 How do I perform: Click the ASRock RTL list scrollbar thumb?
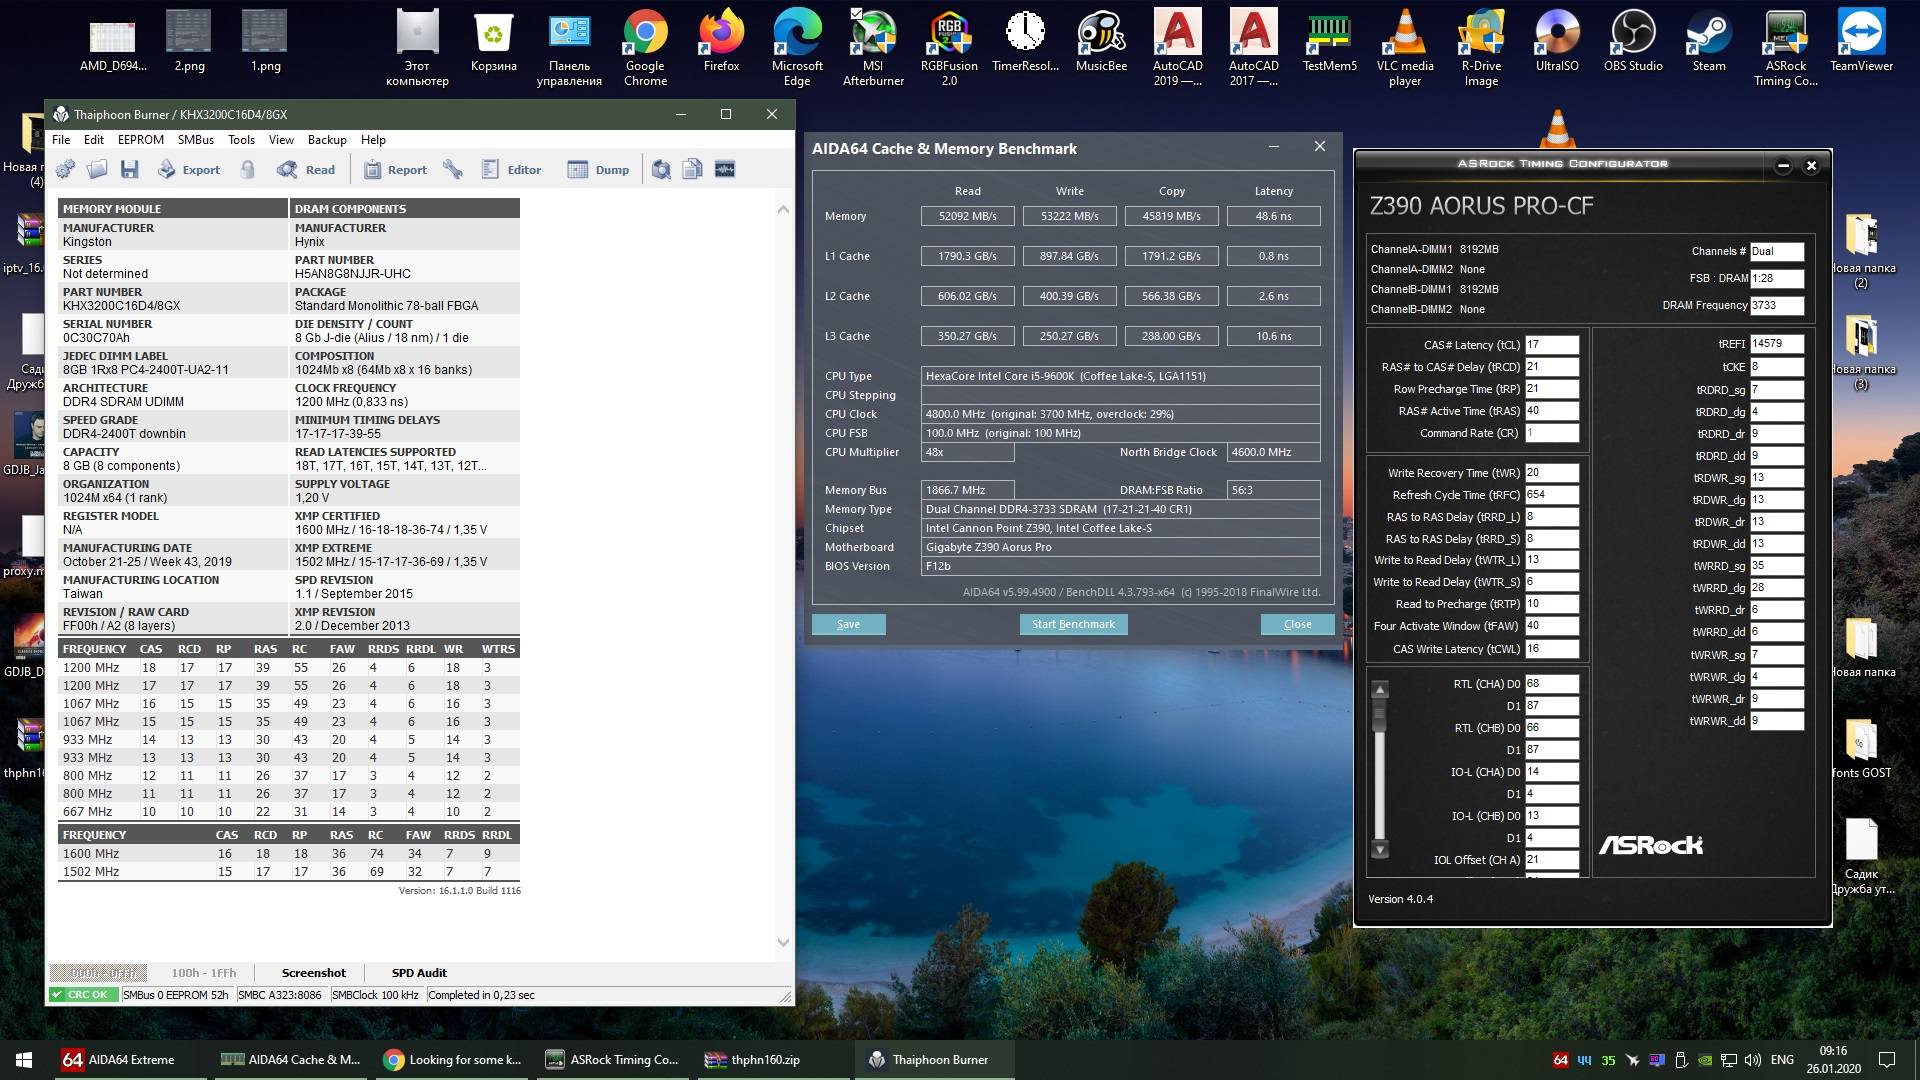[x=1380, y=715]
